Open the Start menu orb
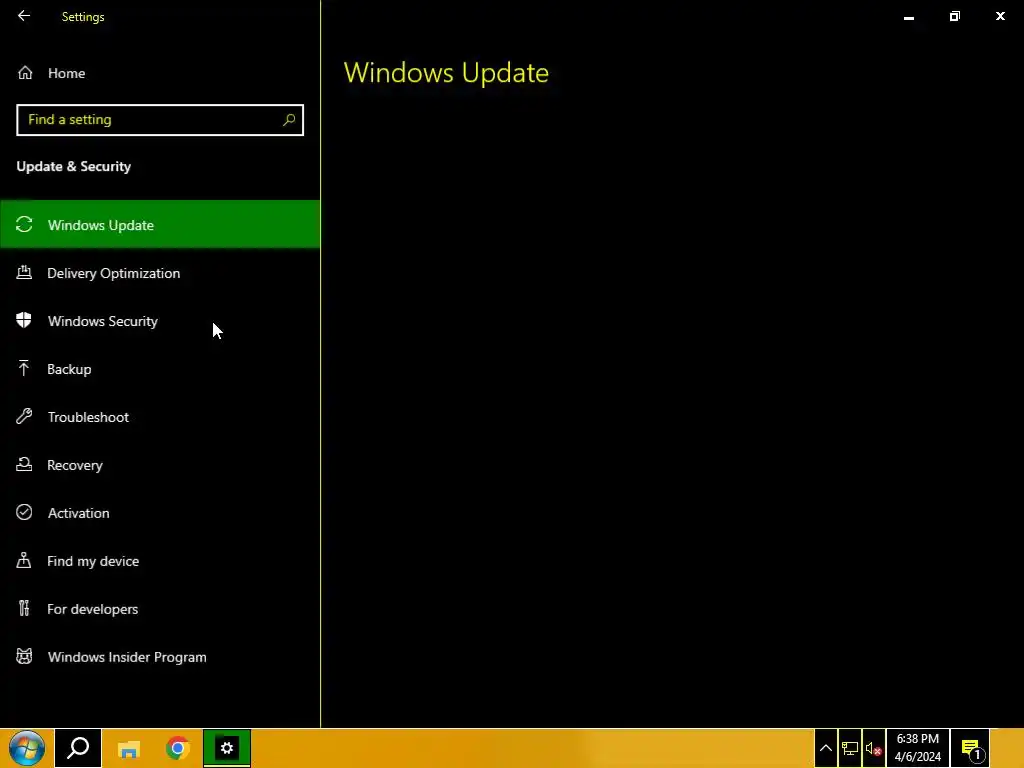This screenshot has width=1024, height=768. pos(26,748)
